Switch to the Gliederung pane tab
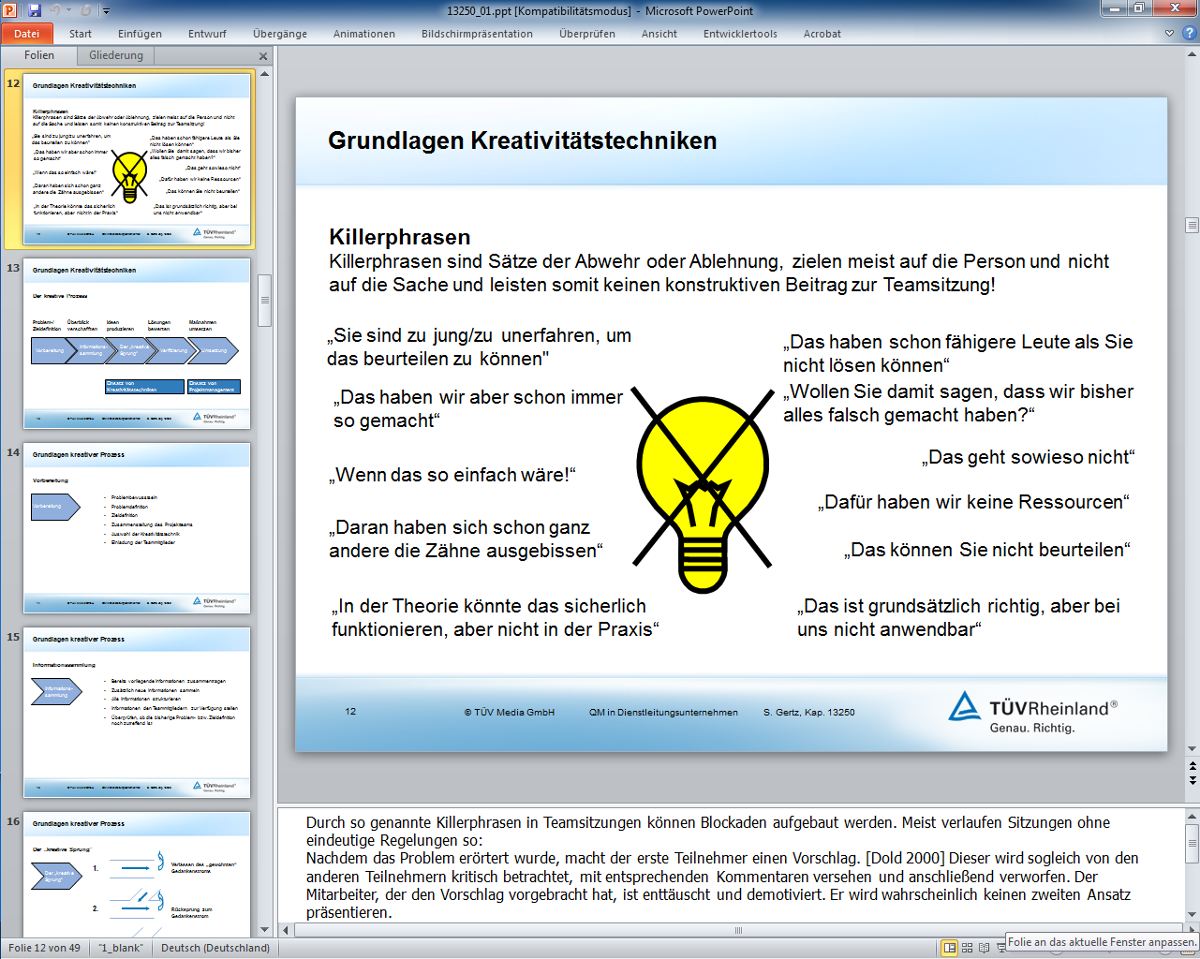The width and height of the screenshot is (1200, 959). pos(116,56)
